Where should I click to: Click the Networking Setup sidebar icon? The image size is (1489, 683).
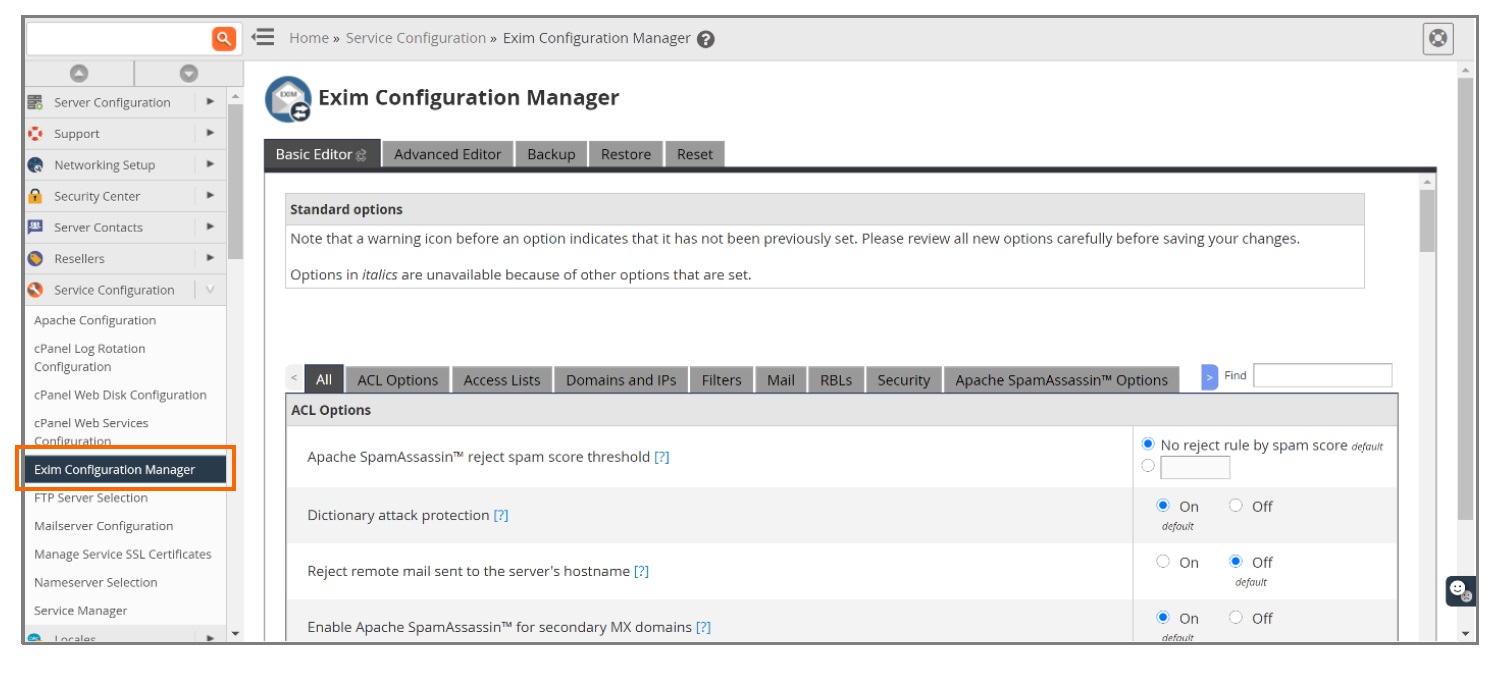(x=36, y=165)
